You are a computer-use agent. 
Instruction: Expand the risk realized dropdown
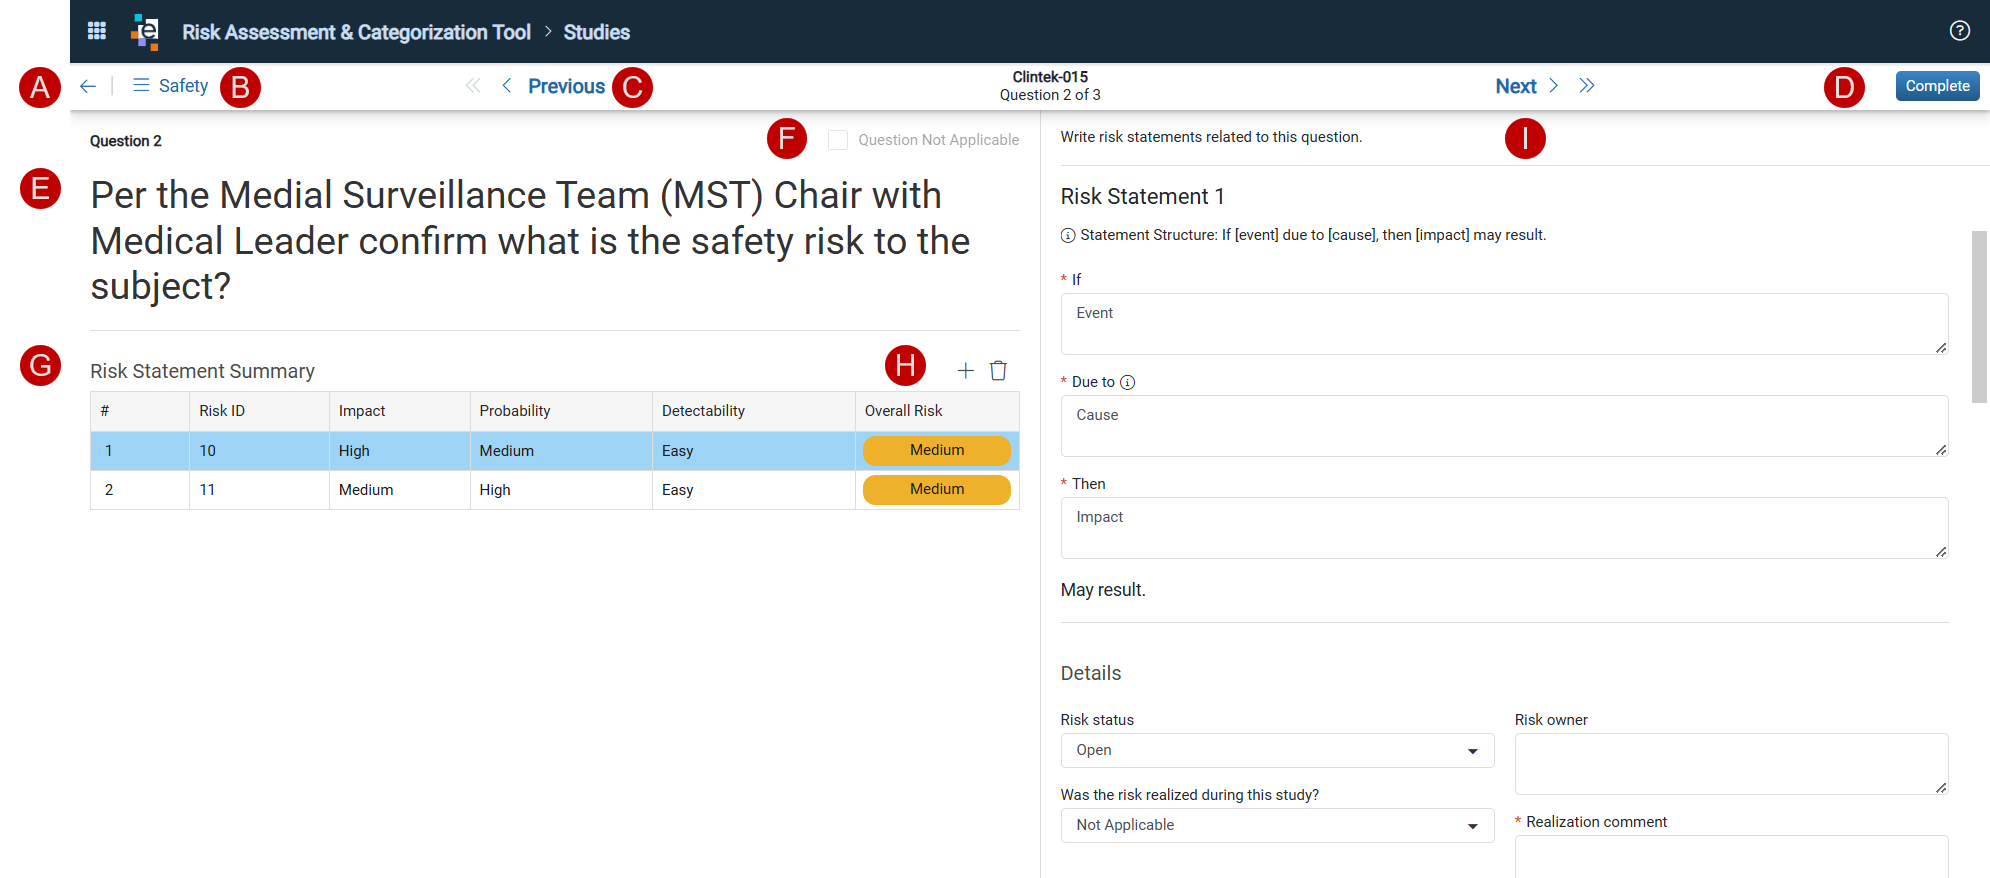[x=1277, y=826]
